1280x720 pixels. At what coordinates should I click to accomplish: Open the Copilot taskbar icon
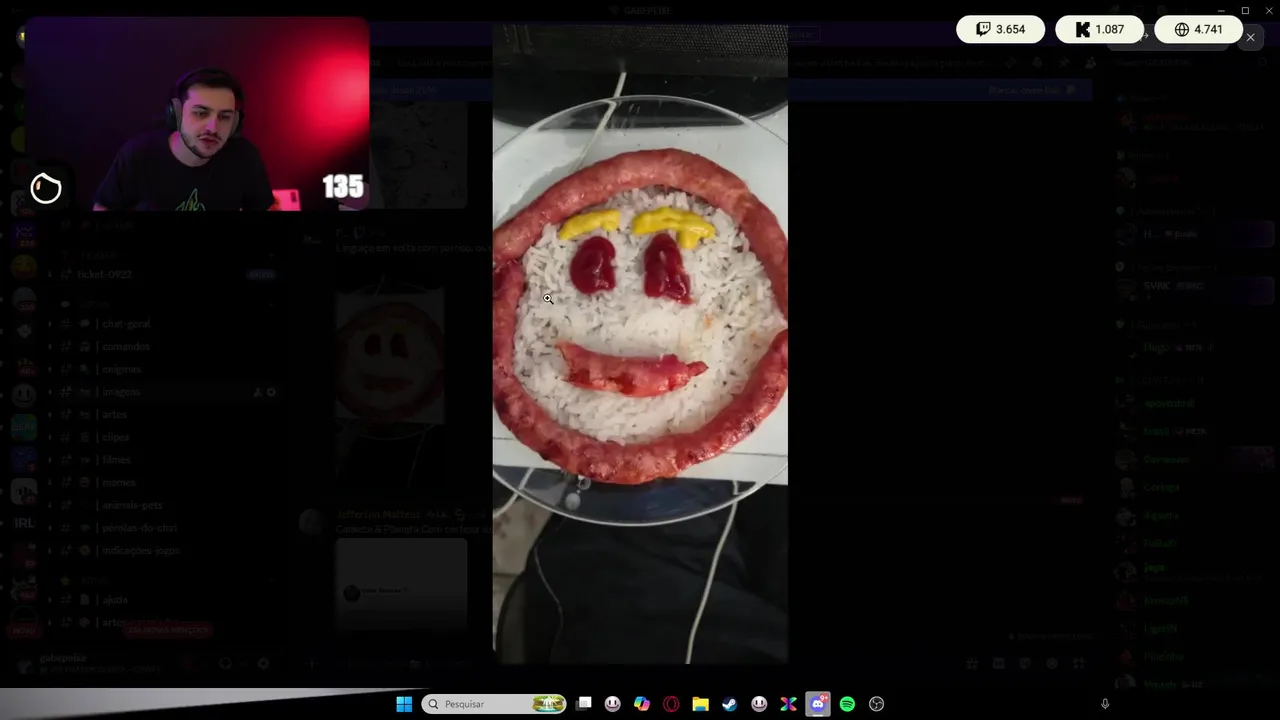click(642, 704)
